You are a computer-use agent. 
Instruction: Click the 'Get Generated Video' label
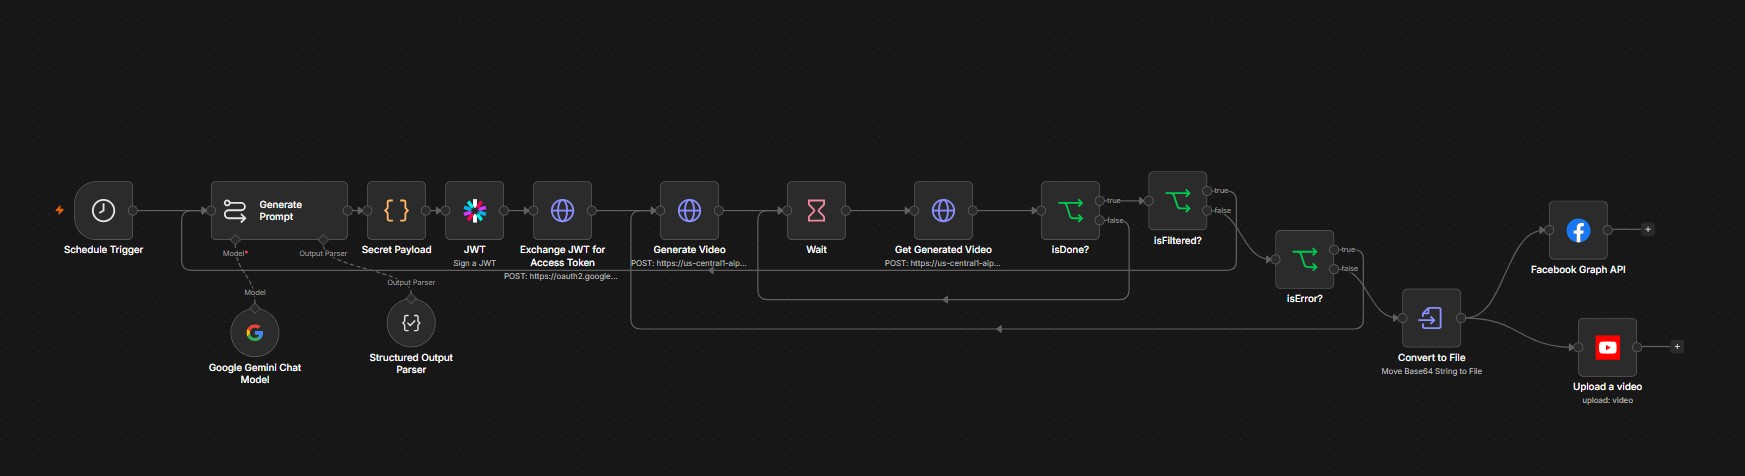tap(943, 250)
